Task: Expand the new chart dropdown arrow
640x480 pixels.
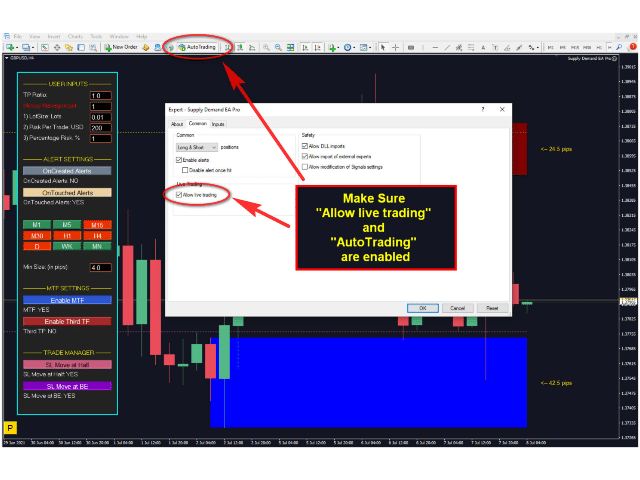Action: point(17,48)
